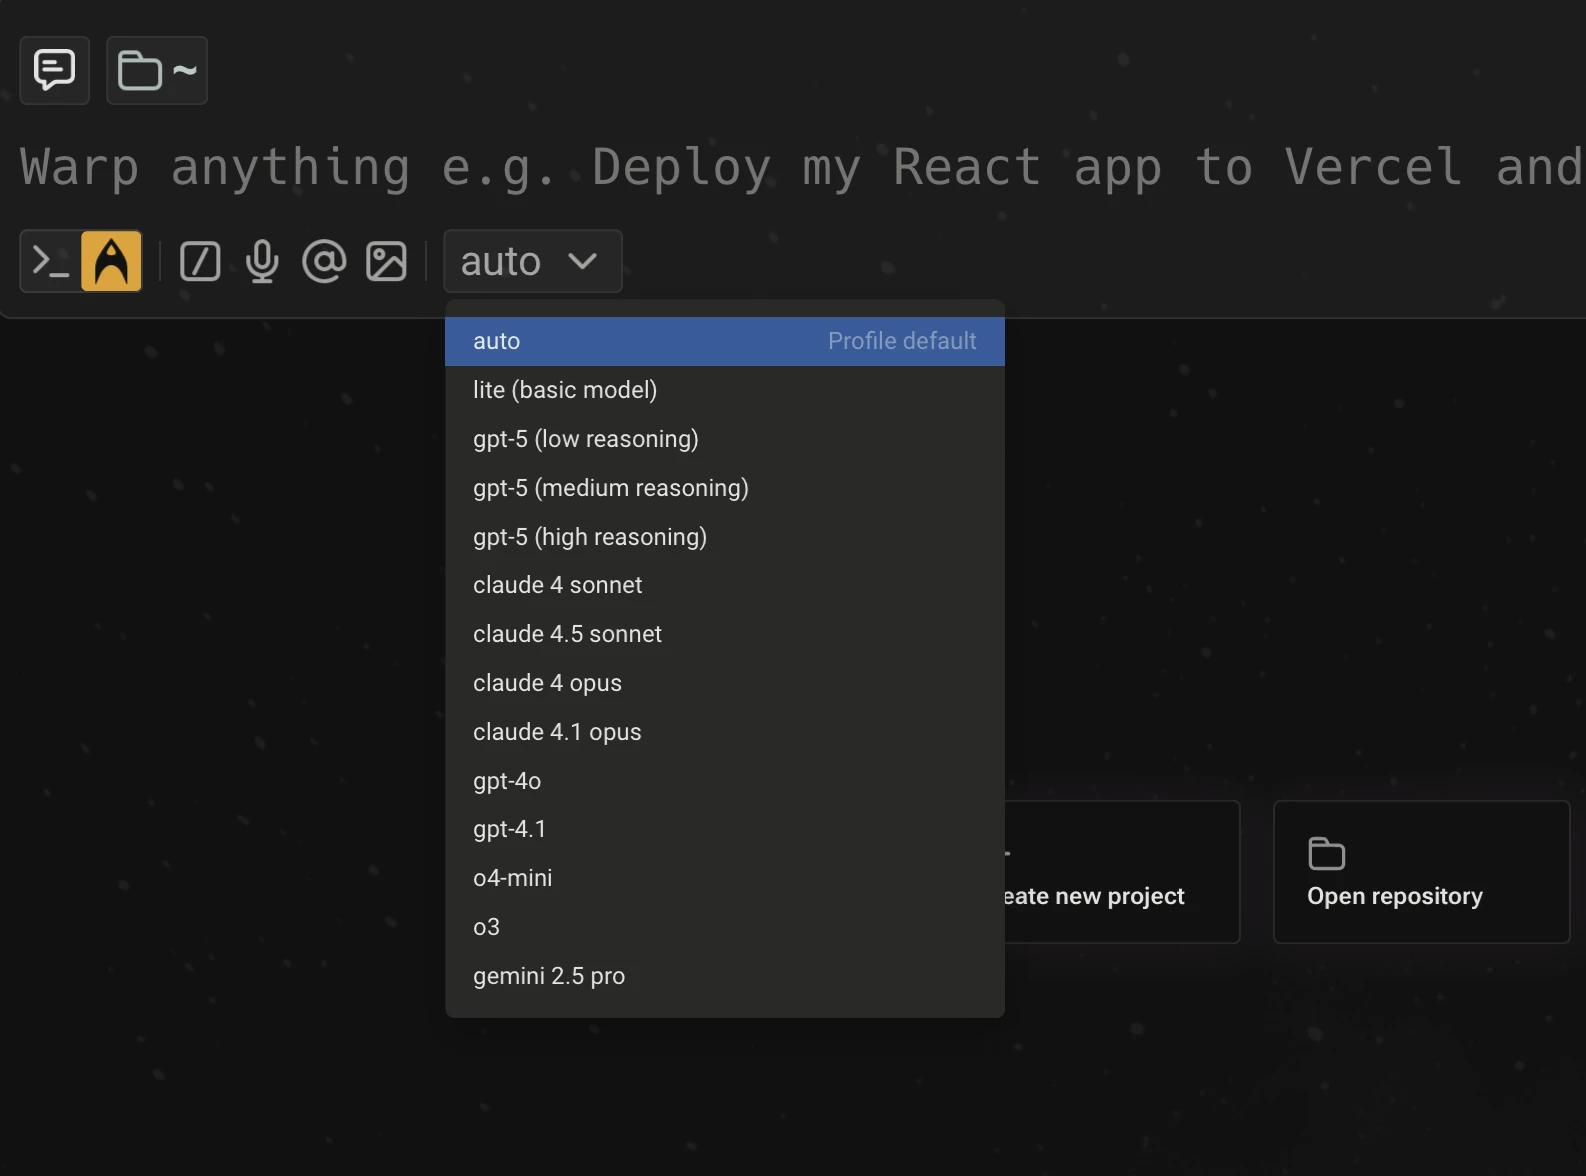Viewport: 1586px width, 1176px height.
Task: Start voice input with microphone icon
Action: [262, 261]
